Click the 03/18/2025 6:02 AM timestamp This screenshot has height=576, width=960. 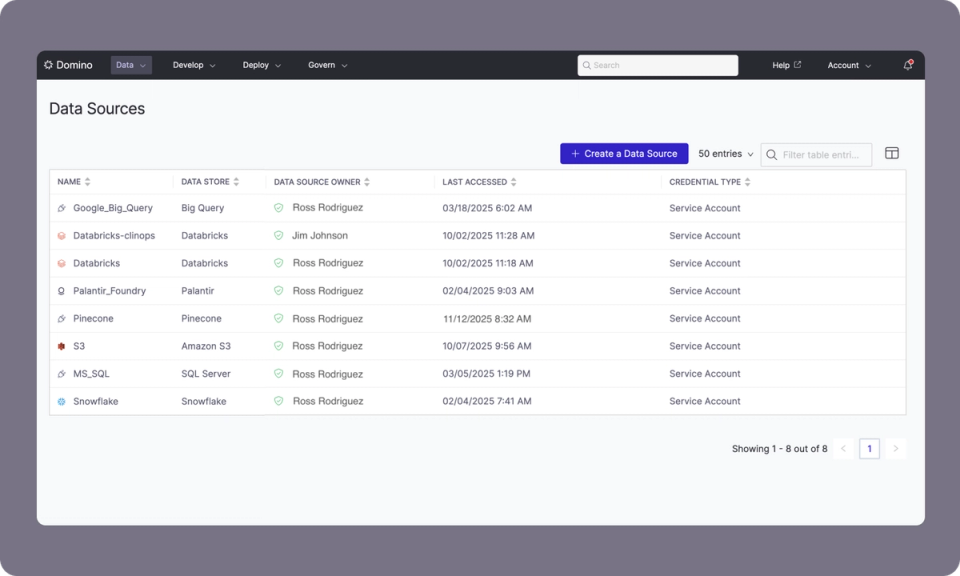(x=487, y=208)
